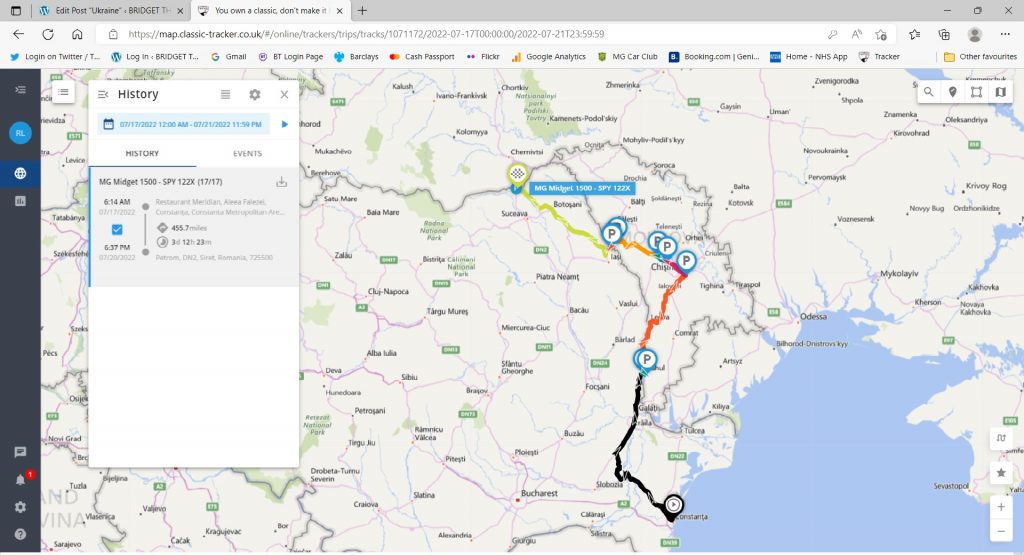Switch to Edit Post Ukraine browser tab

click(111, 10)
